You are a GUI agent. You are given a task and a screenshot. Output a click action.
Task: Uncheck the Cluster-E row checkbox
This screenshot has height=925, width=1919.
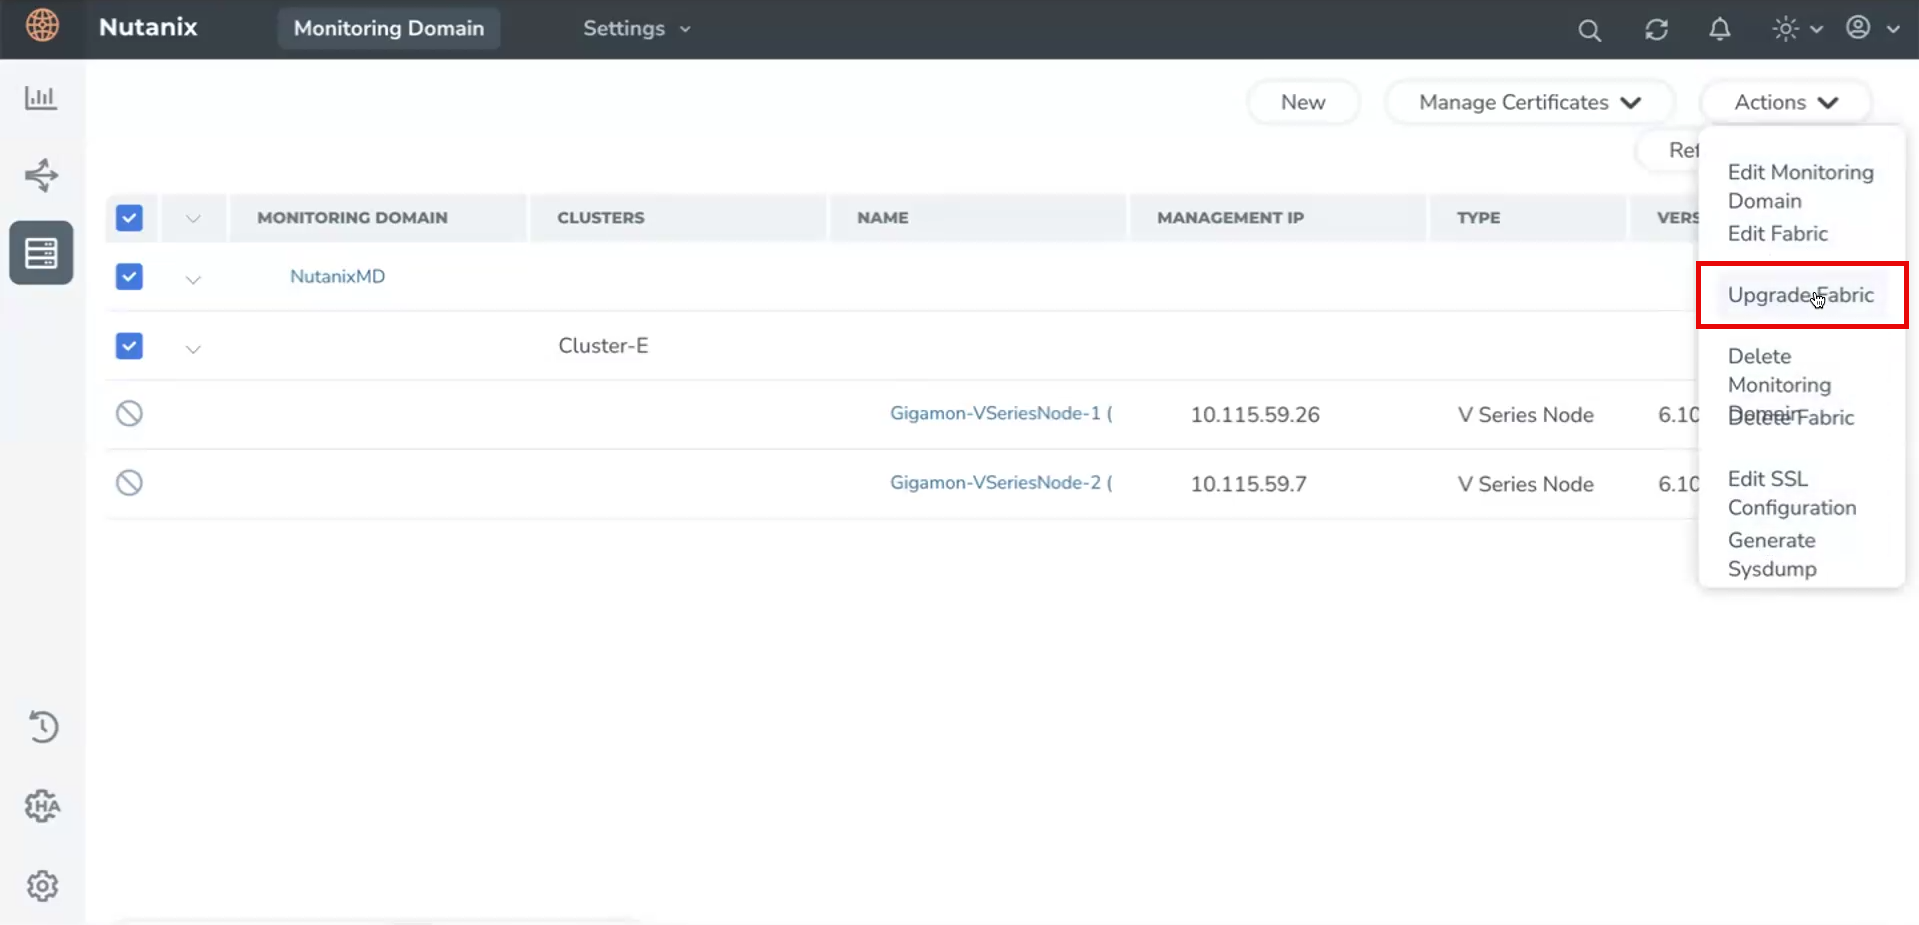click(129, 346)
